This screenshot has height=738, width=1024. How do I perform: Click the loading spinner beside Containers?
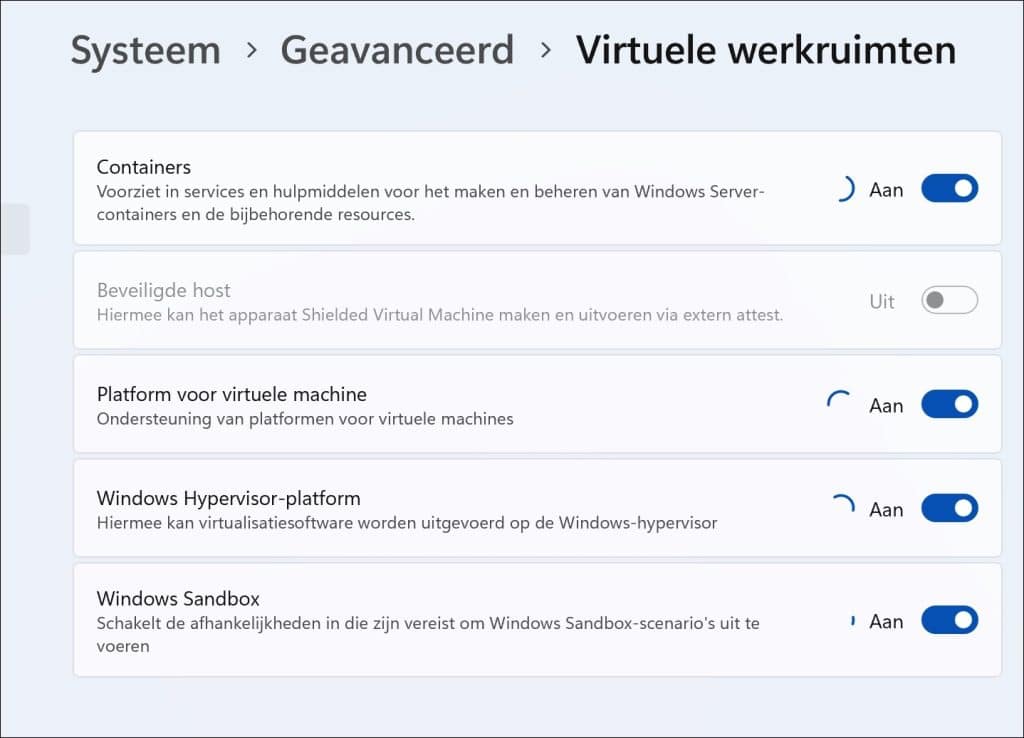[845, 188]
